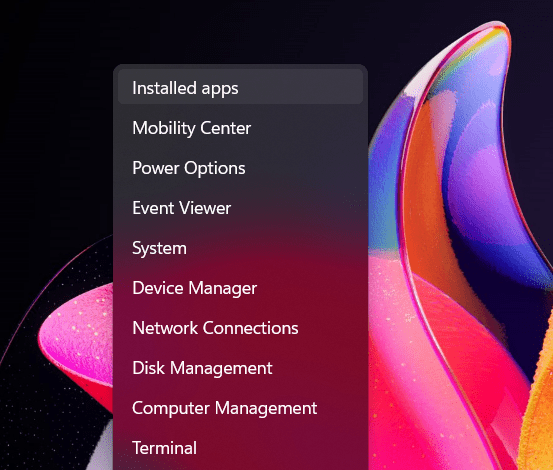Open Installed apps from the menu
553x470 pixels.
tap(240, 87)
